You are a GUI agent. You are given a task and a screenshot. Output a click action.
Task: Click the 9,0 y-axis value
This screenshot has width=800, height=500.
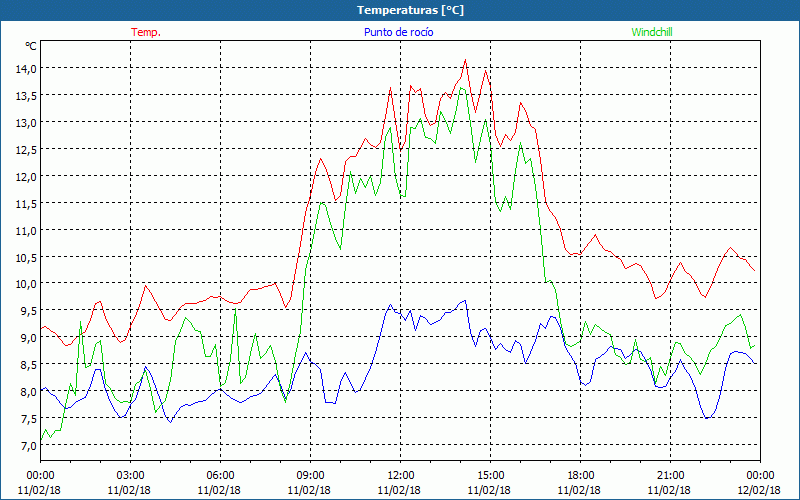pos(28,338)
